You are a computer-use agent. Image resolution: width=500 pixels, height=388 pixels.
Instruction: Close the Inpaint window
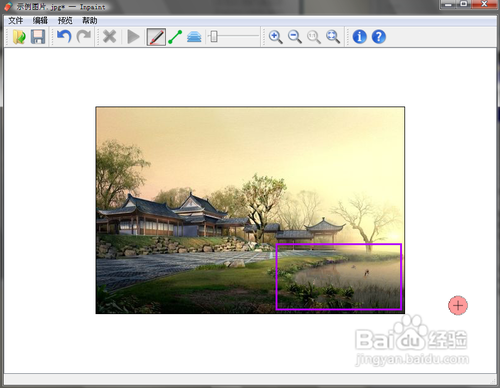coord(485,4)
